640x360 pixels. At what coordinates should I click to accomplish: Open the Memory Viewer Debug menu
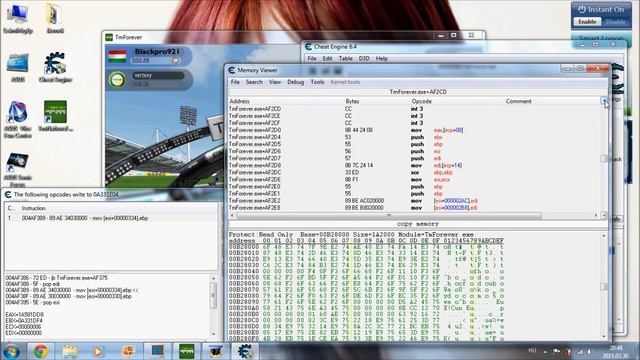(296, 82)
